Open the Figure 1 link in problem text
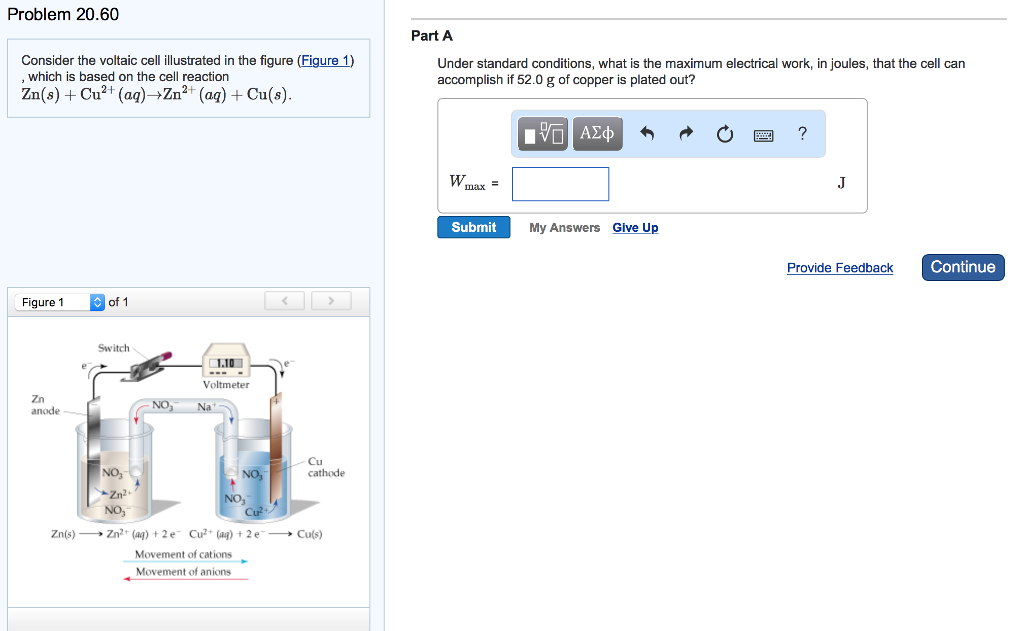 coord(325,61)
